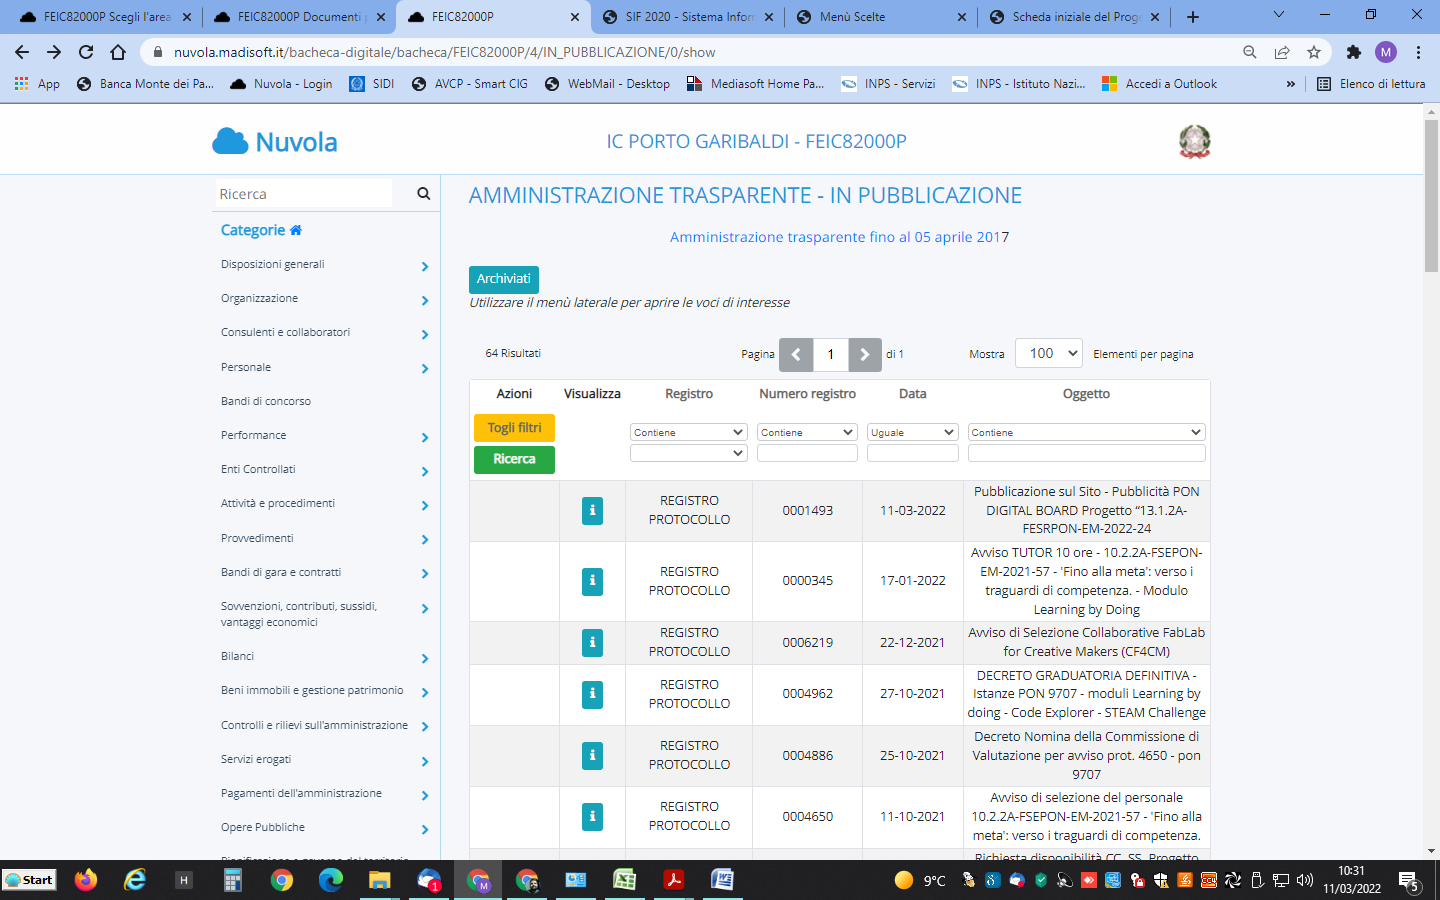Reload the page in browser

click(x=86, y=52)
